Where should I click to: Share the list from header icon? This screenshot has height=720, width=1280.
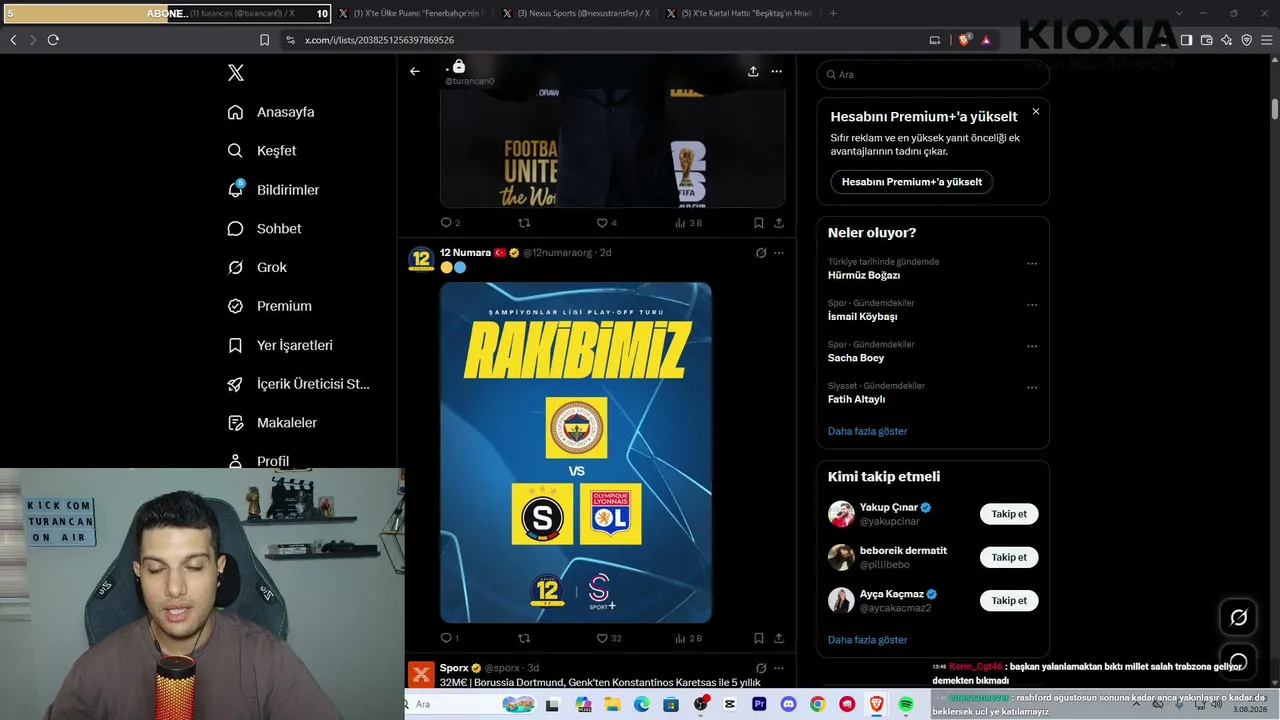click(x=753, y=71)
